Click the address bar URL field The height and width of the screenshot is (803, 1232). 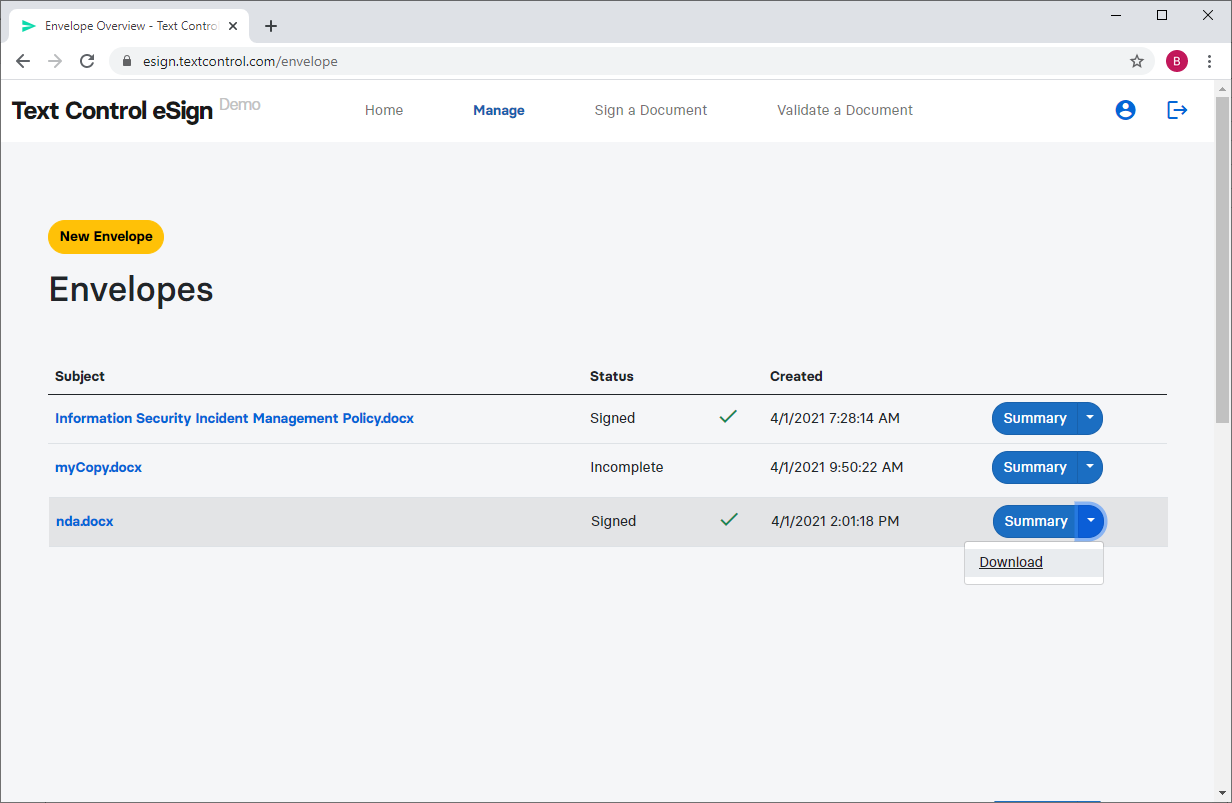coord(630,61)
